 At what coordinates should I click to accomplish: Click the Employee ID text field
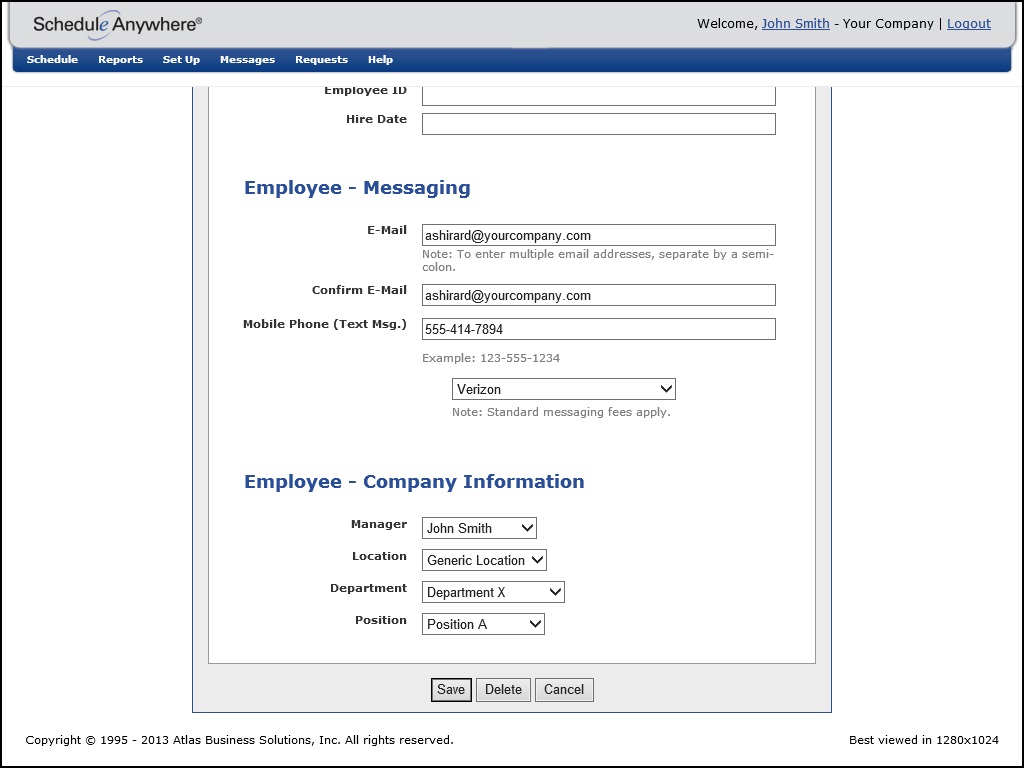point(598,95)
